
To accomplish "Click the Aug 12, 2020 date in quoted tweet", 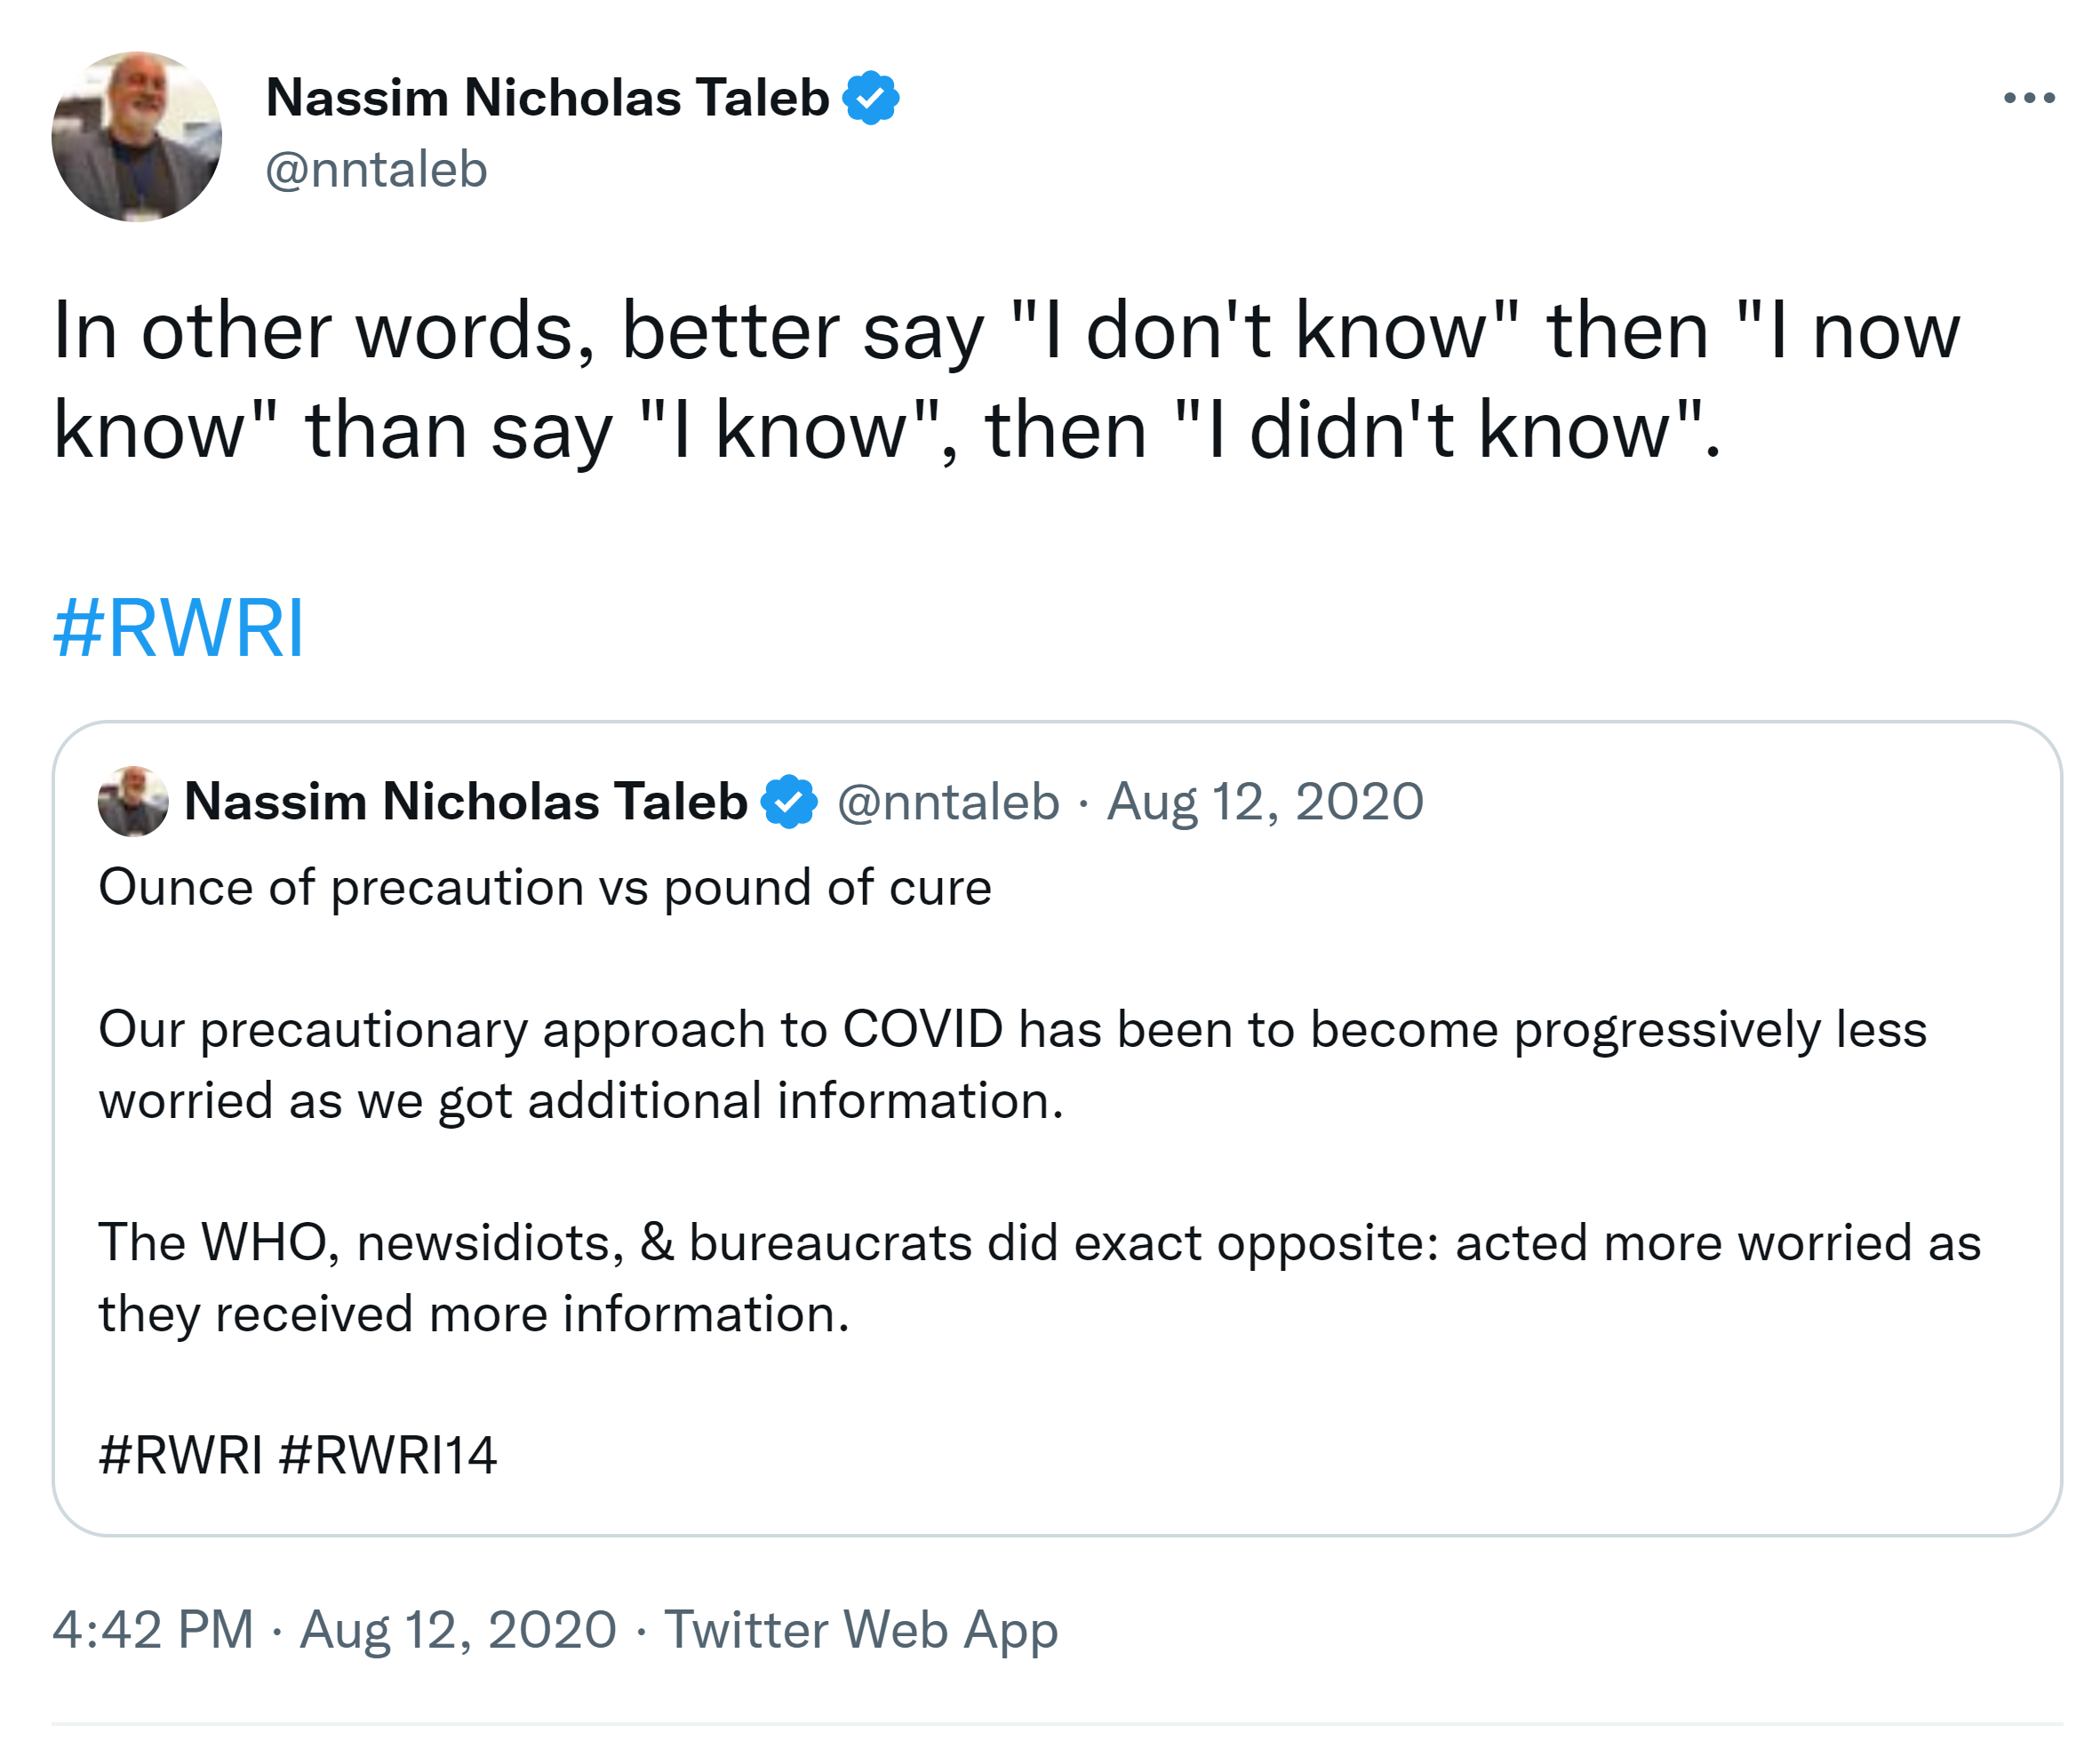I will click(x=1265, y=801).
